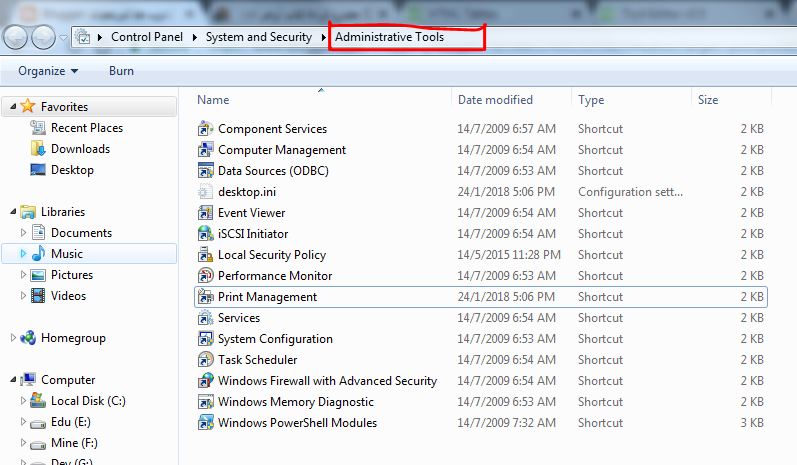Select Mine (F:) drive in navigation pane
Image resolution: width=797 pixels, height=465 pixels.
[x=74, y=443]
